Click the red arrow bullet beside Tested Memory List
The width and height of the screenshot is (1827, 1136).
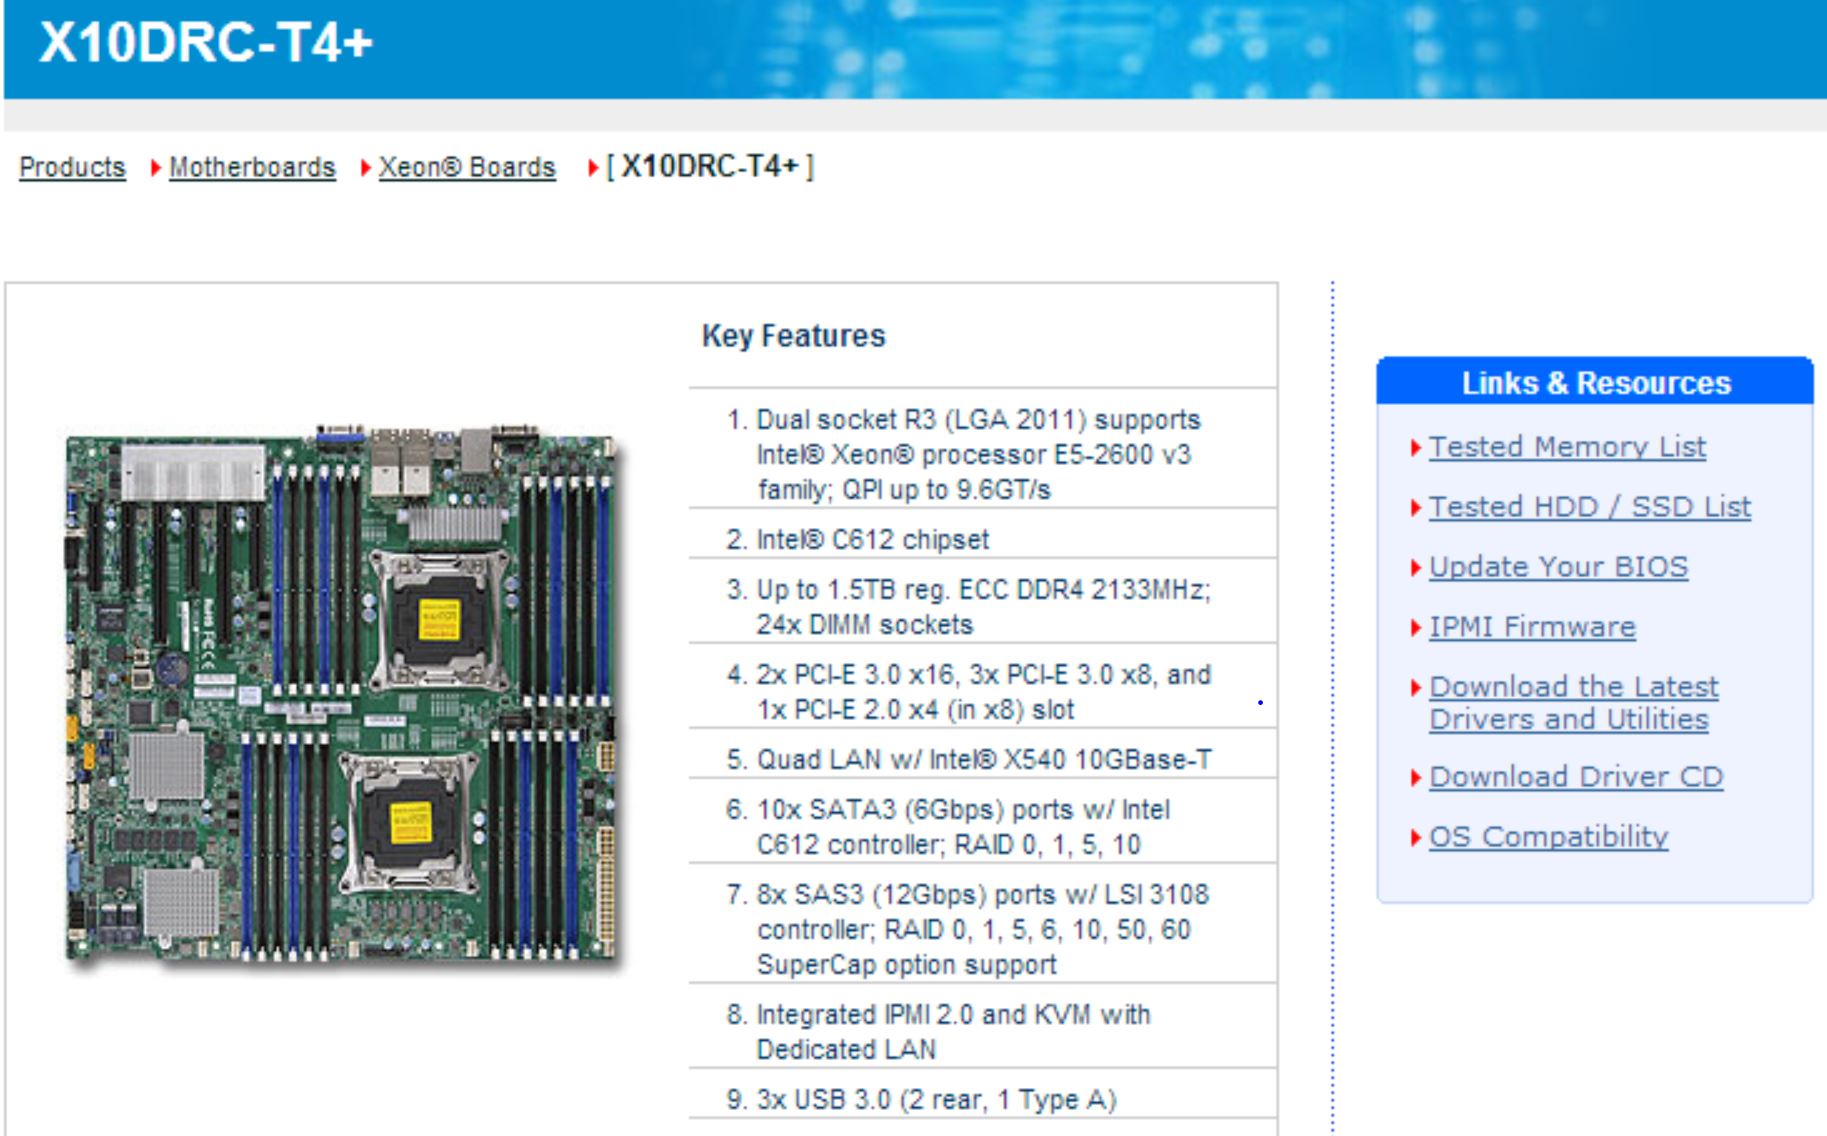coord(1416,448)
